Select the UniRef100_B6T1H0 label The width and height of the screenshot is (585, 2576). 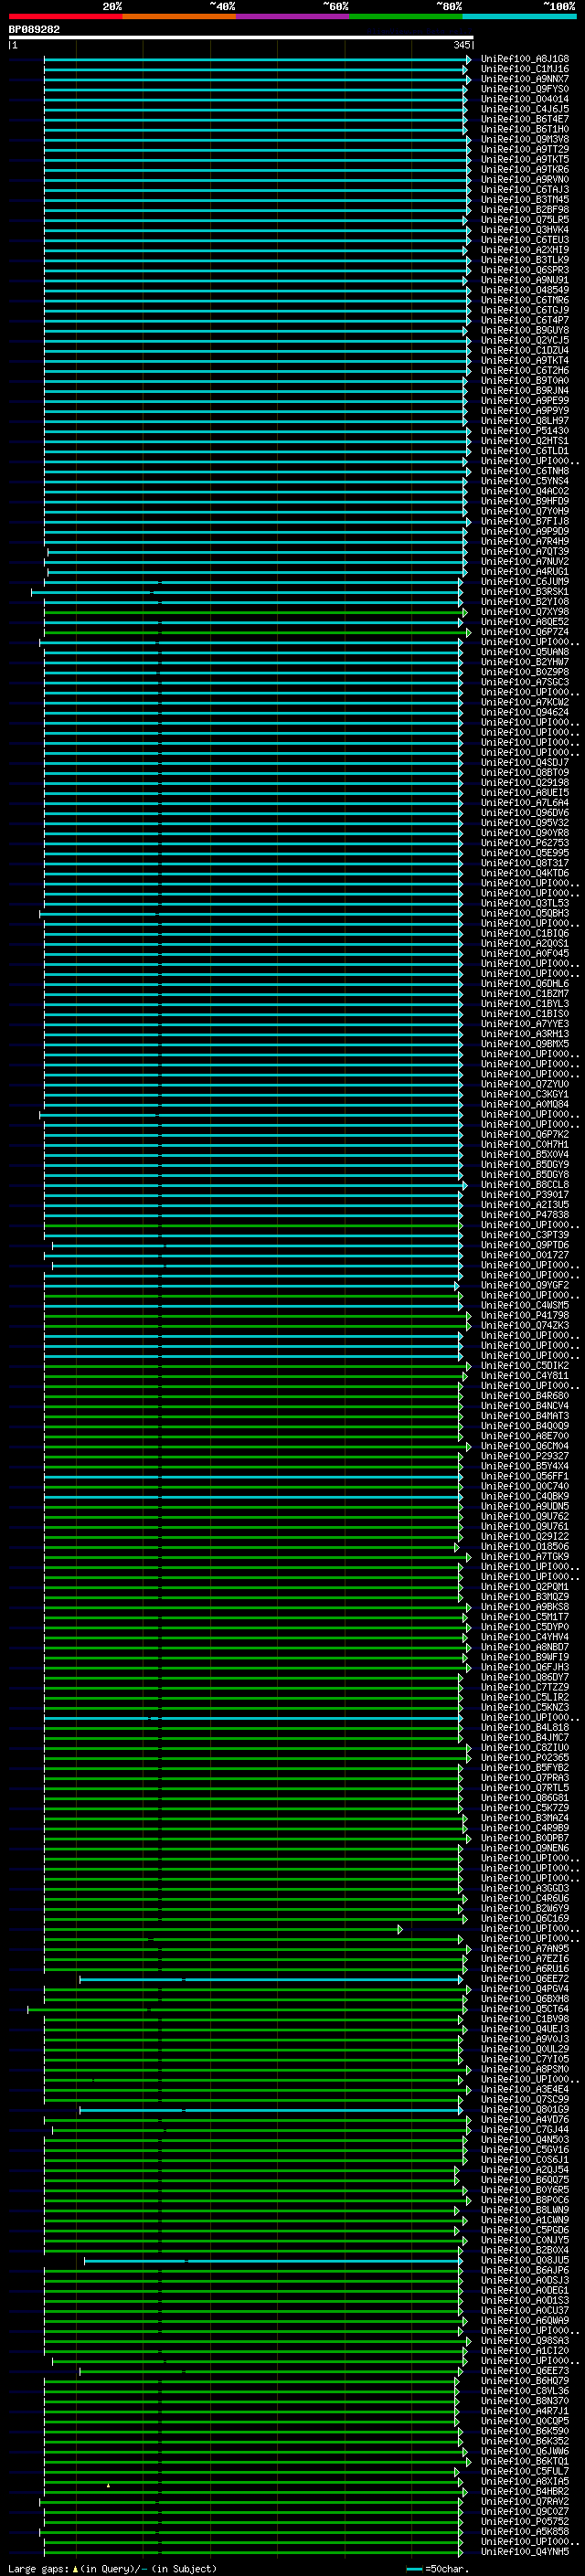click(x=525, y=129)
